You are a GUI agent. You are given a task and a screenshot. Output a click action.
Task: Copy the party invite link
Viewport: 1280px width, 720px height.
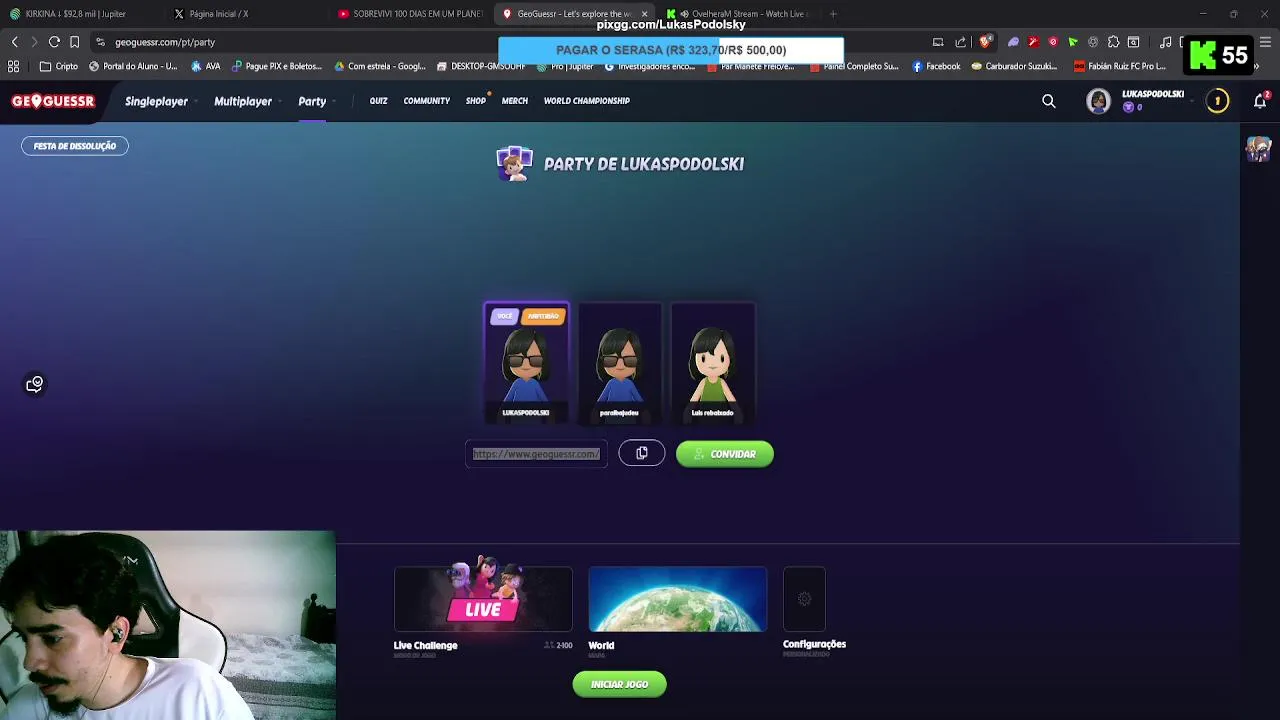[642, 454]
